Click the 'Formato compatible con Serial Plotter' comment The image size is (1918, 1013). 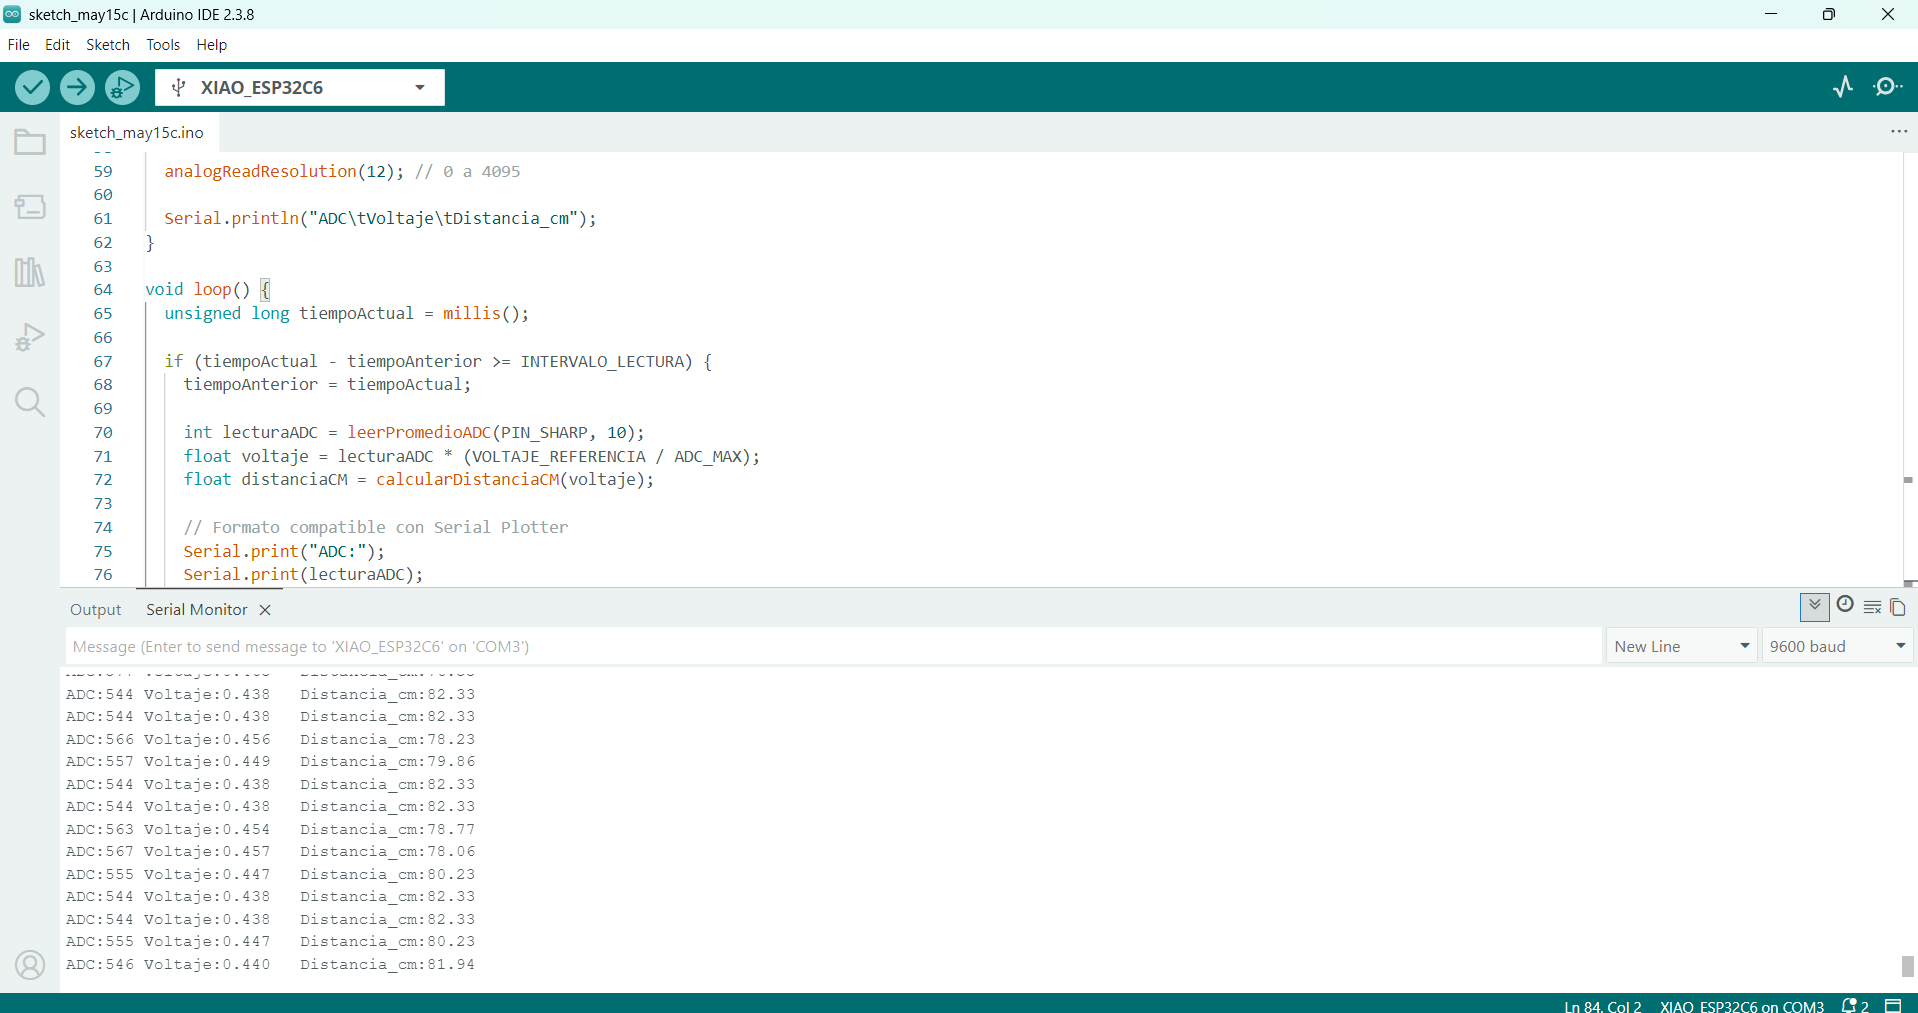coord(376,528)
